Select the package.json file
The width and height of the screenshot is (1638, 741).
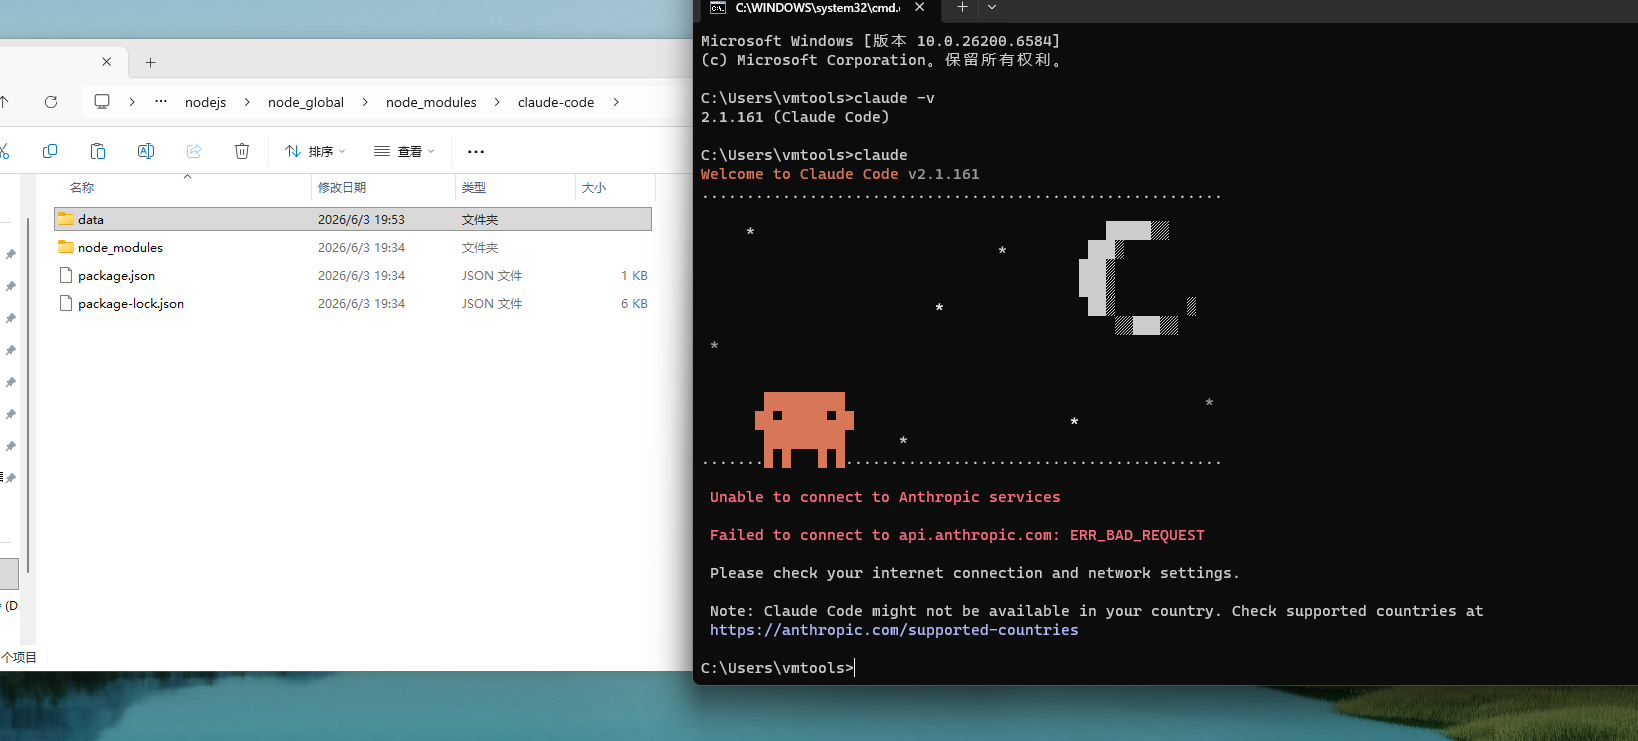tap(353, 275)
